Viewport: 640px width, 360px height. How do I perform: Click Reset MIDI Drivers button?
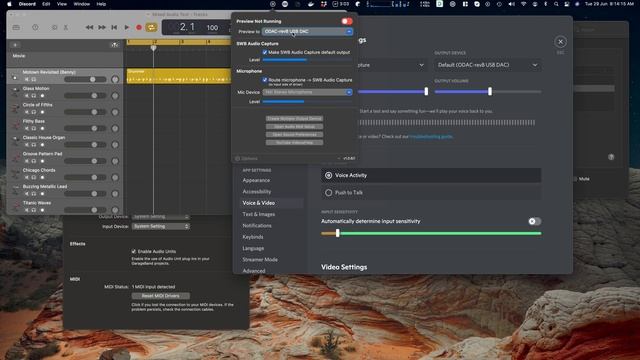[x=160, y=296]
